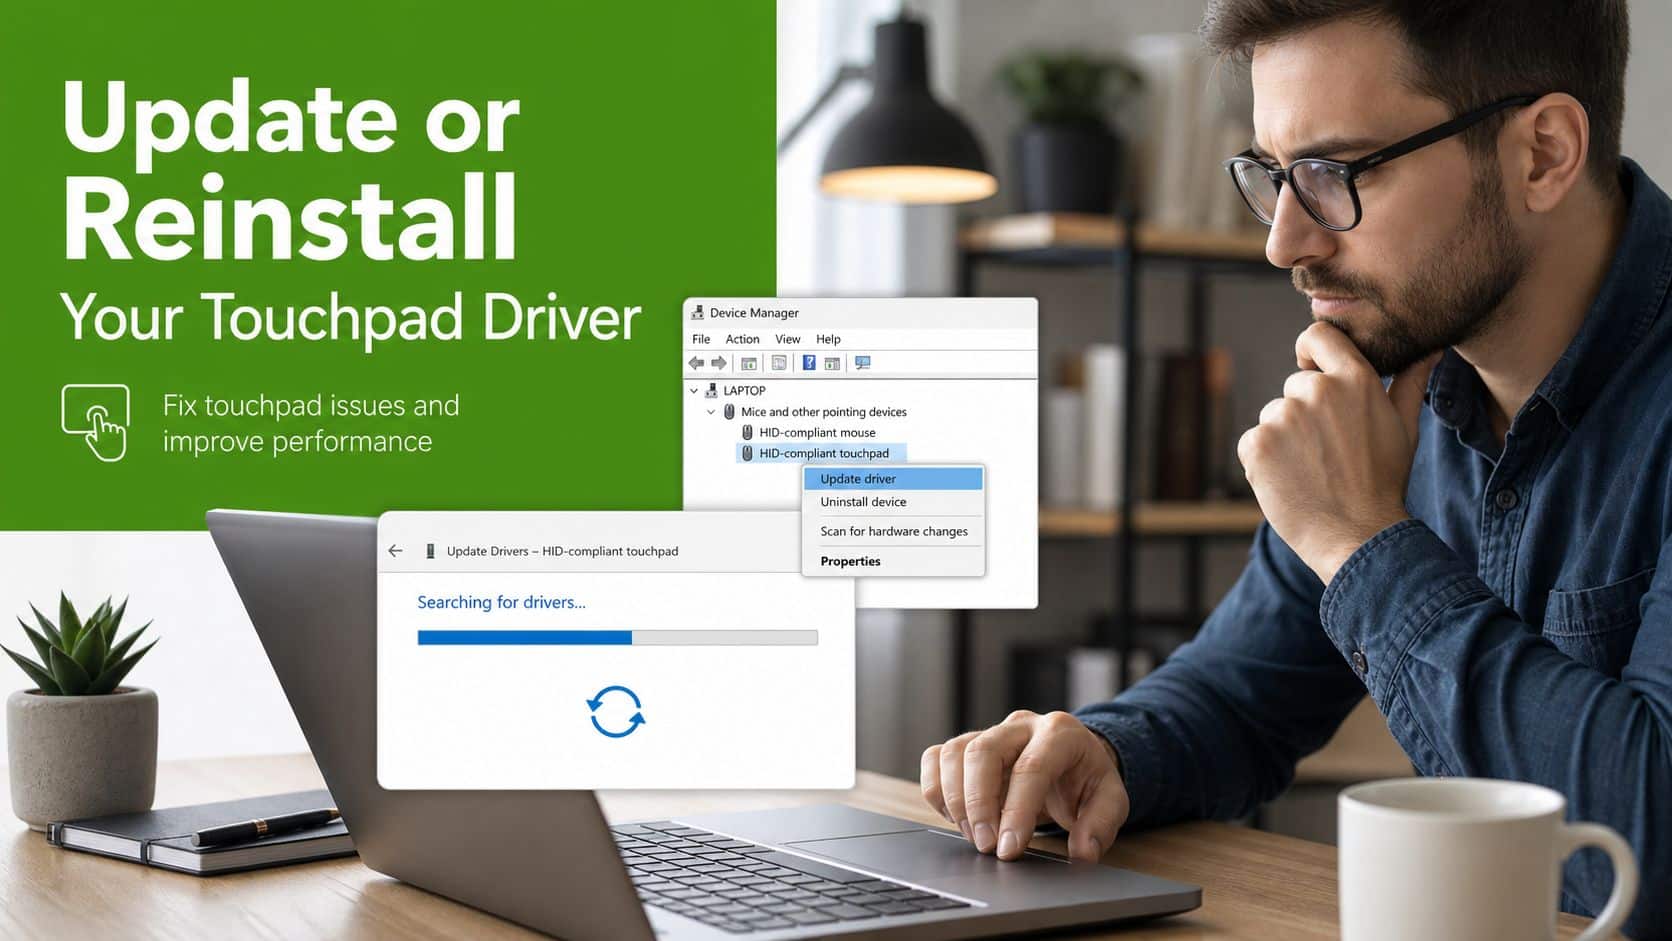Collapse Mice and other pointing devices
Viewport: 1672px width, 941px height.
pyautogui.click(x=711, y=412)
